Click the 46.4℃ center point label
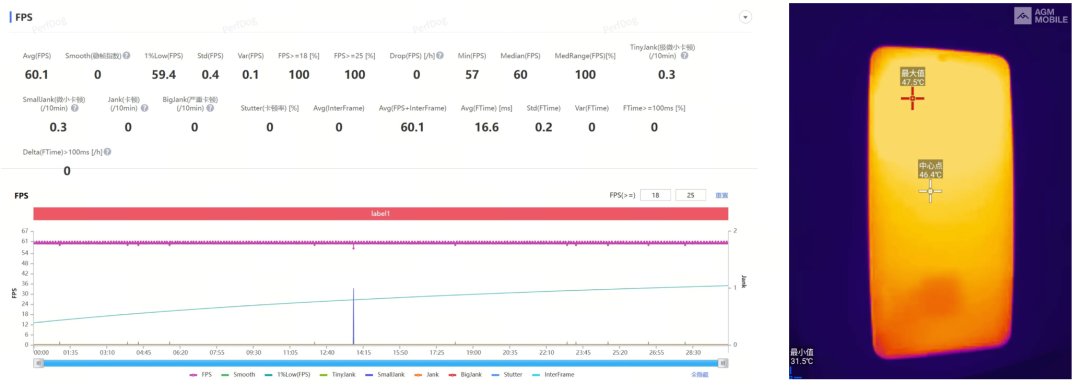This screenshot has width=1080, height=386. (930, 174)
